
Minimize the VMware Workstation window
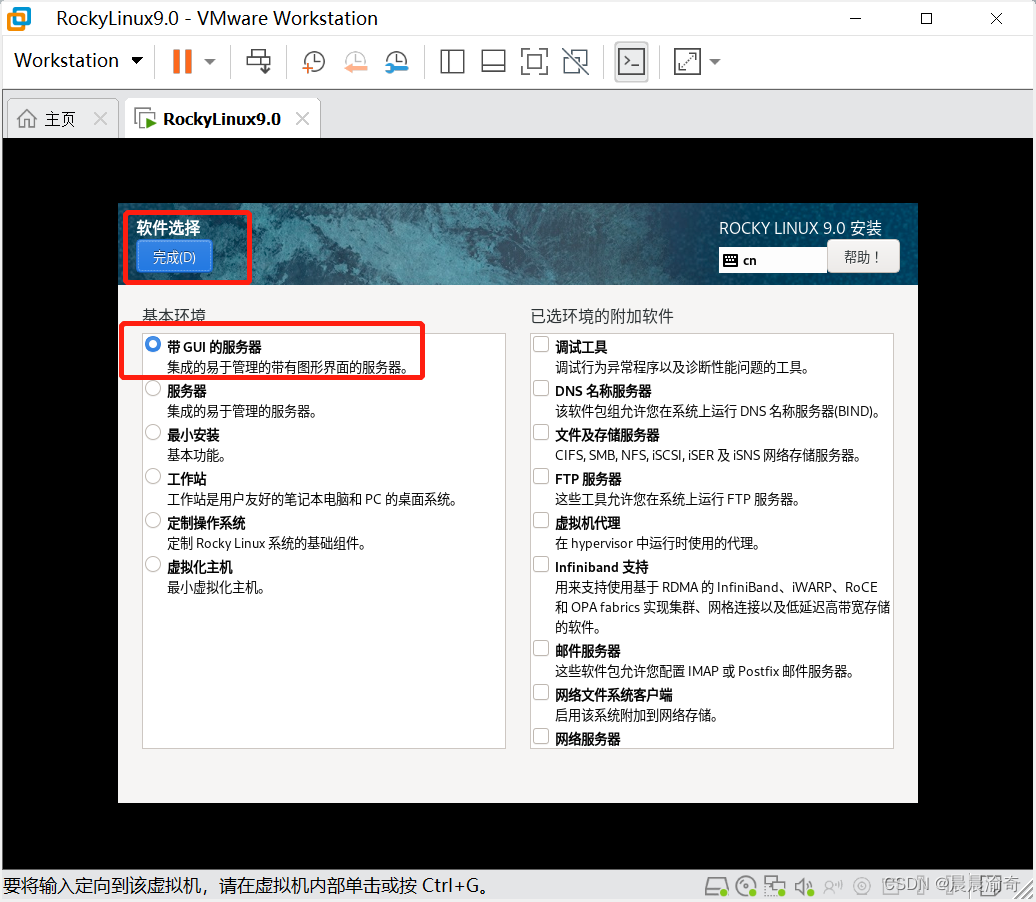856,19
